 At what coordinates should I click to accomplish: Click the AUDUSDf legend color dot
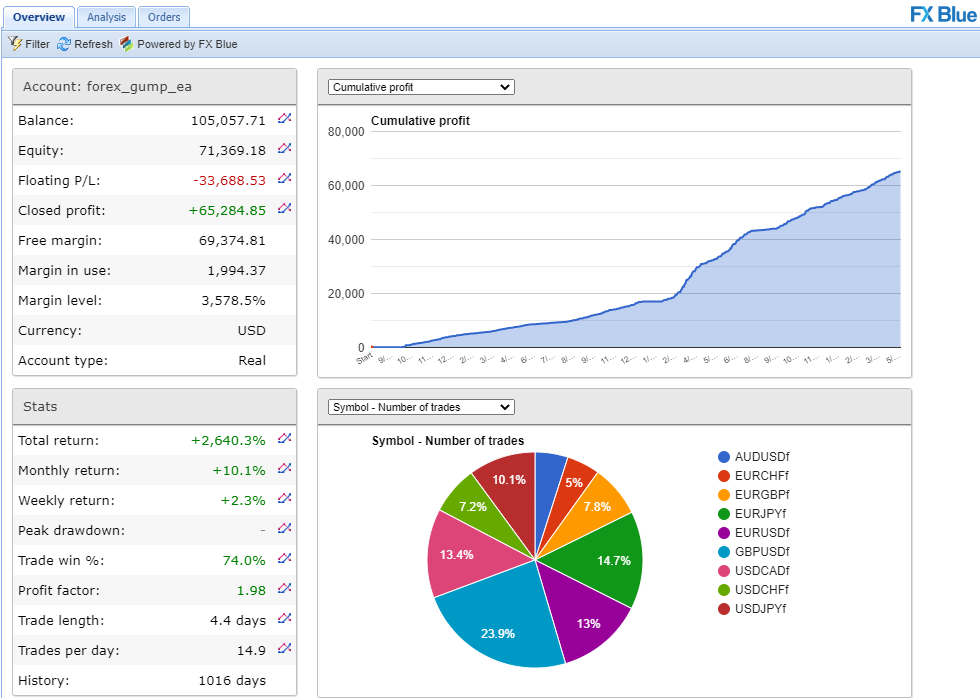pyautogui.click(x=724, y=457)
